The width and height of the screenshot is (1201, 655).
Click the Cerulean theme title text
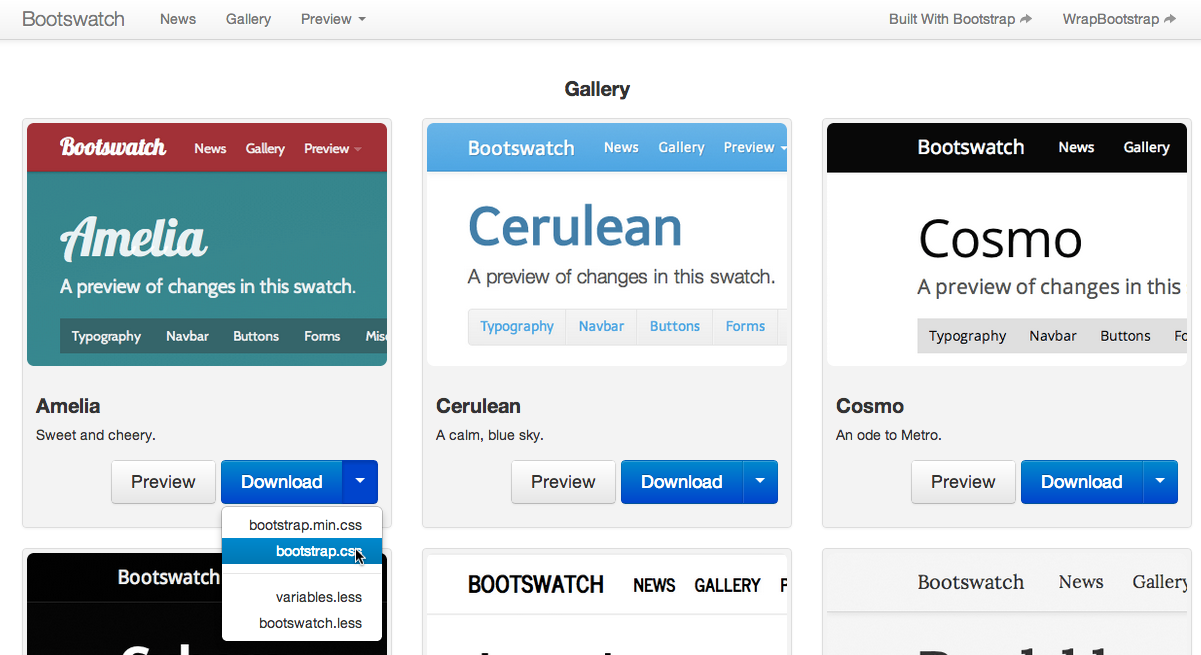[x=478, y=406]
